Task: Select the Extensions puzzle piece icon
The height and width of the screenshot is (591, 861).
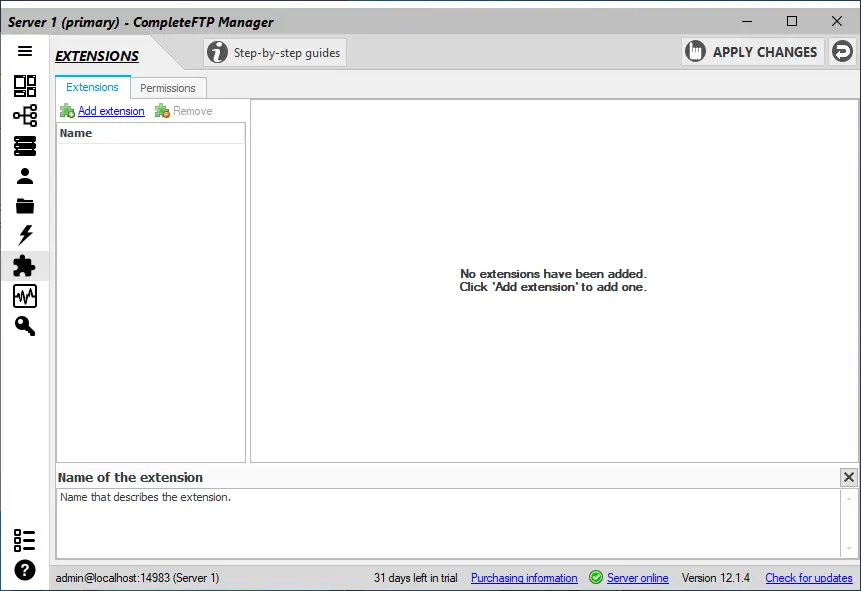Action: 25,266
